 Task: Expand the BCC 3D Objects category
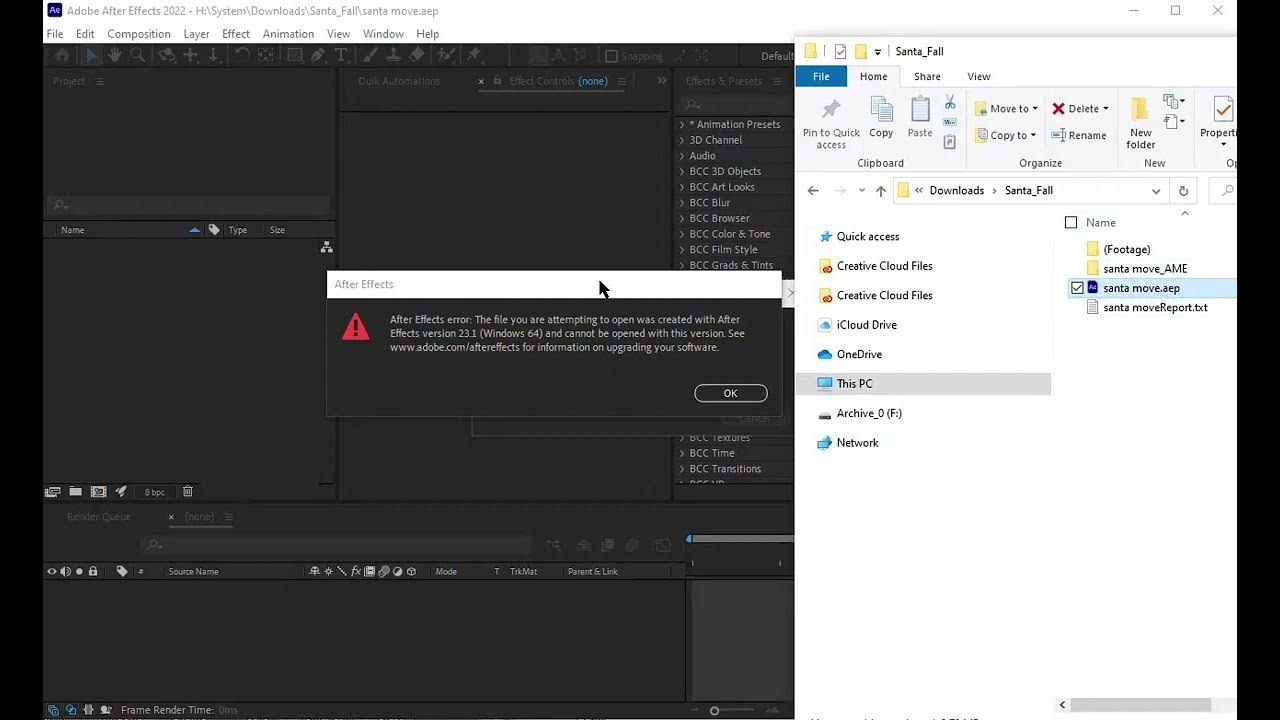point(682,171)
